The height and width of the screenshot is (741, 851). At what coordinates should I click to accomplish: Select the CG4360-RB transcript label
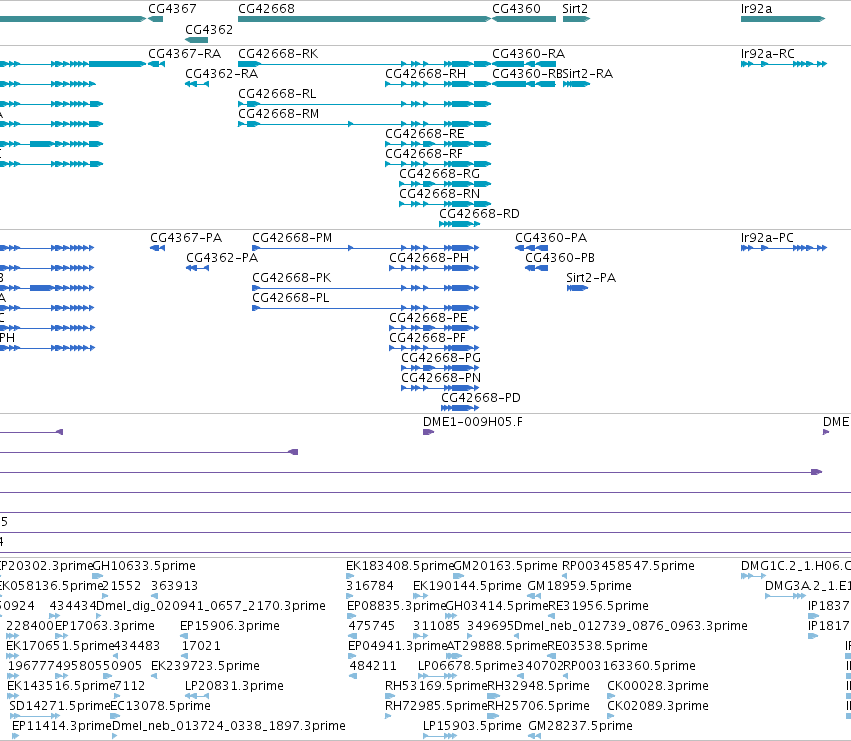[x=527, y=74]
